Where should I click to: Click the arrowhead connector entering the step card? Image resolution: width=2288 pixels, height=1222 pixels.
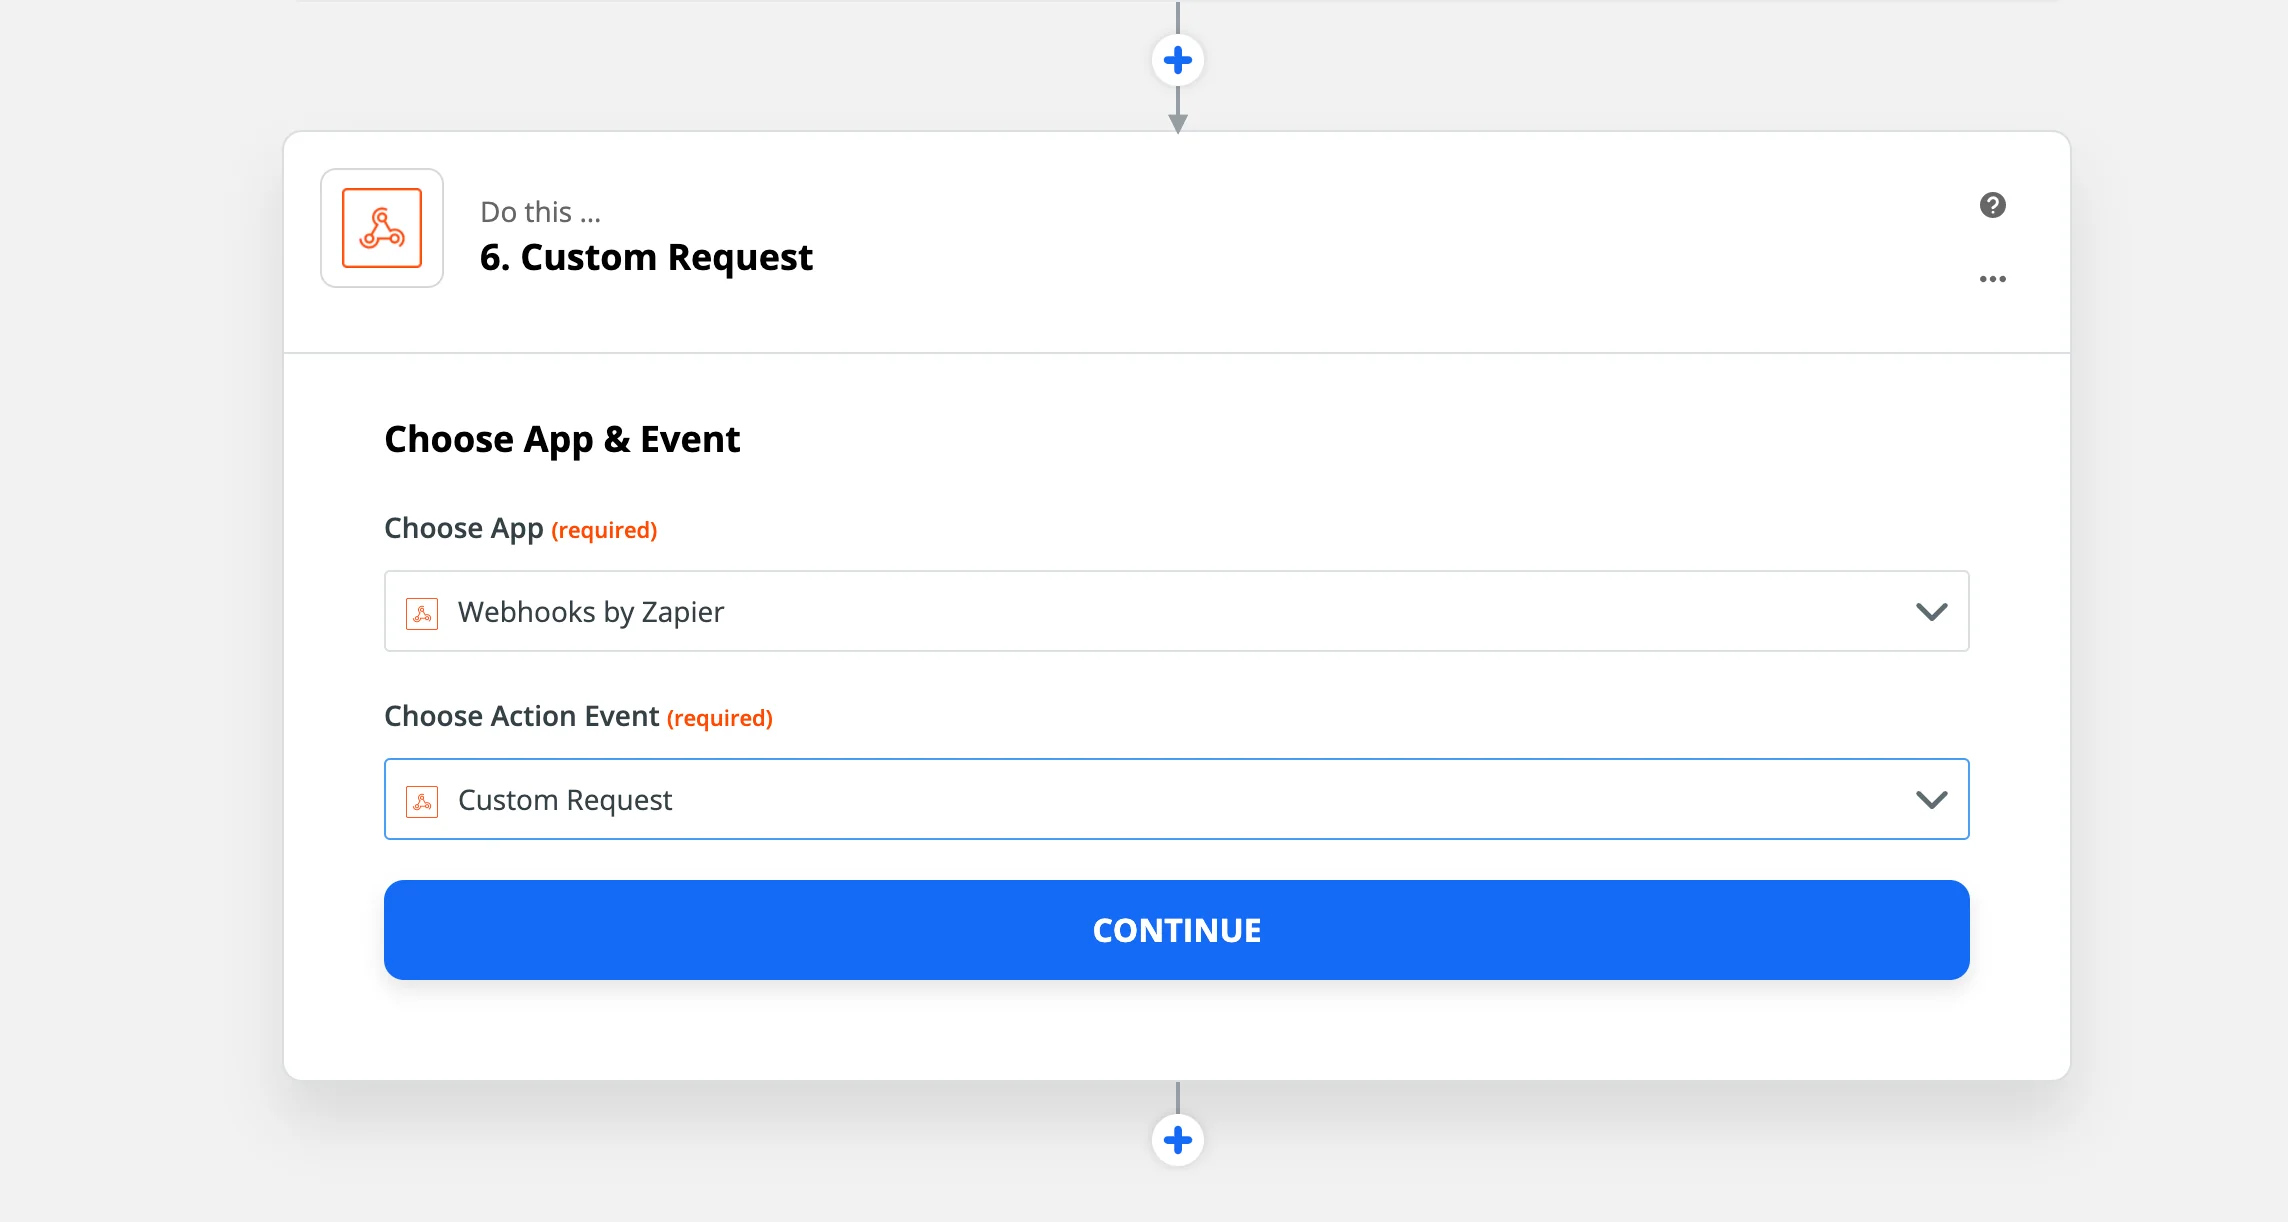click(1178, 122)
